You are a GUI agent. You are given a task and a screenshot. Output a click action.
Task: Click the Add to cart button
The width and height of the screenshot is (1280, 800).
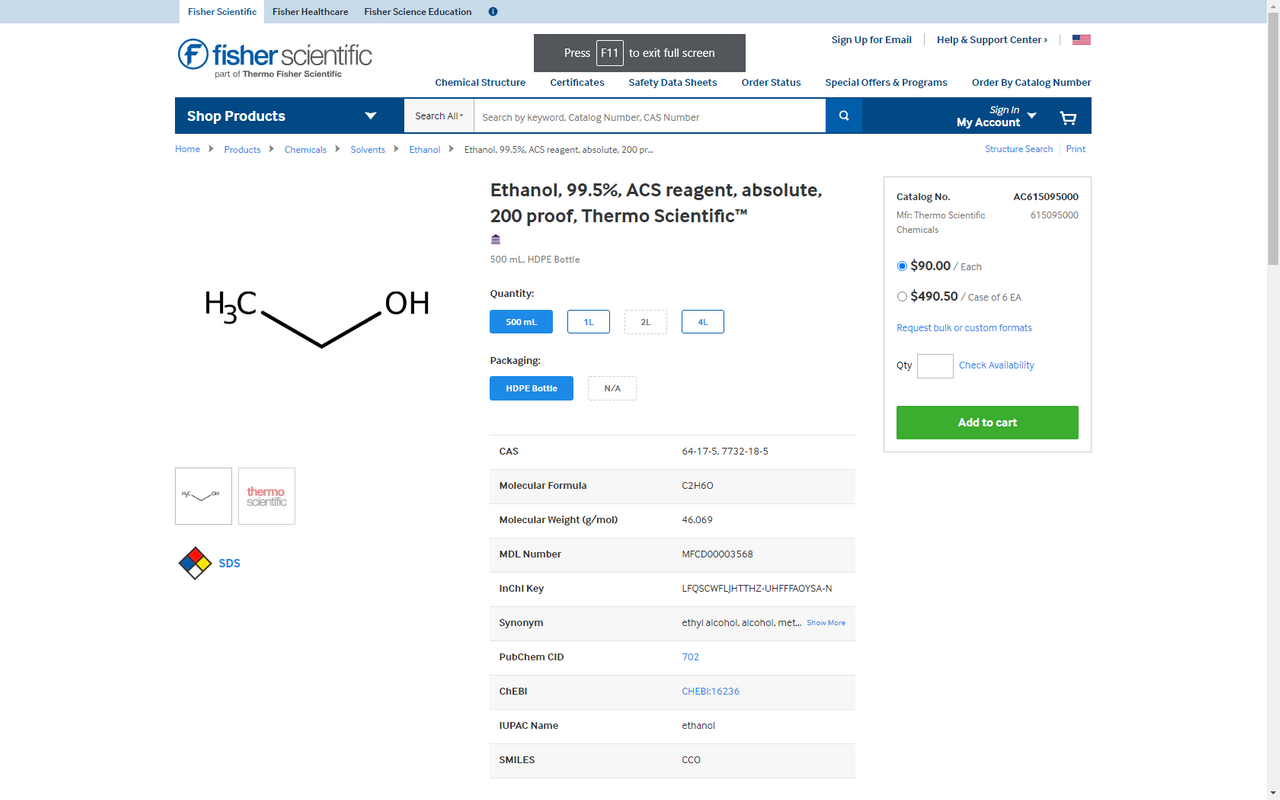(x=987, y=422)
